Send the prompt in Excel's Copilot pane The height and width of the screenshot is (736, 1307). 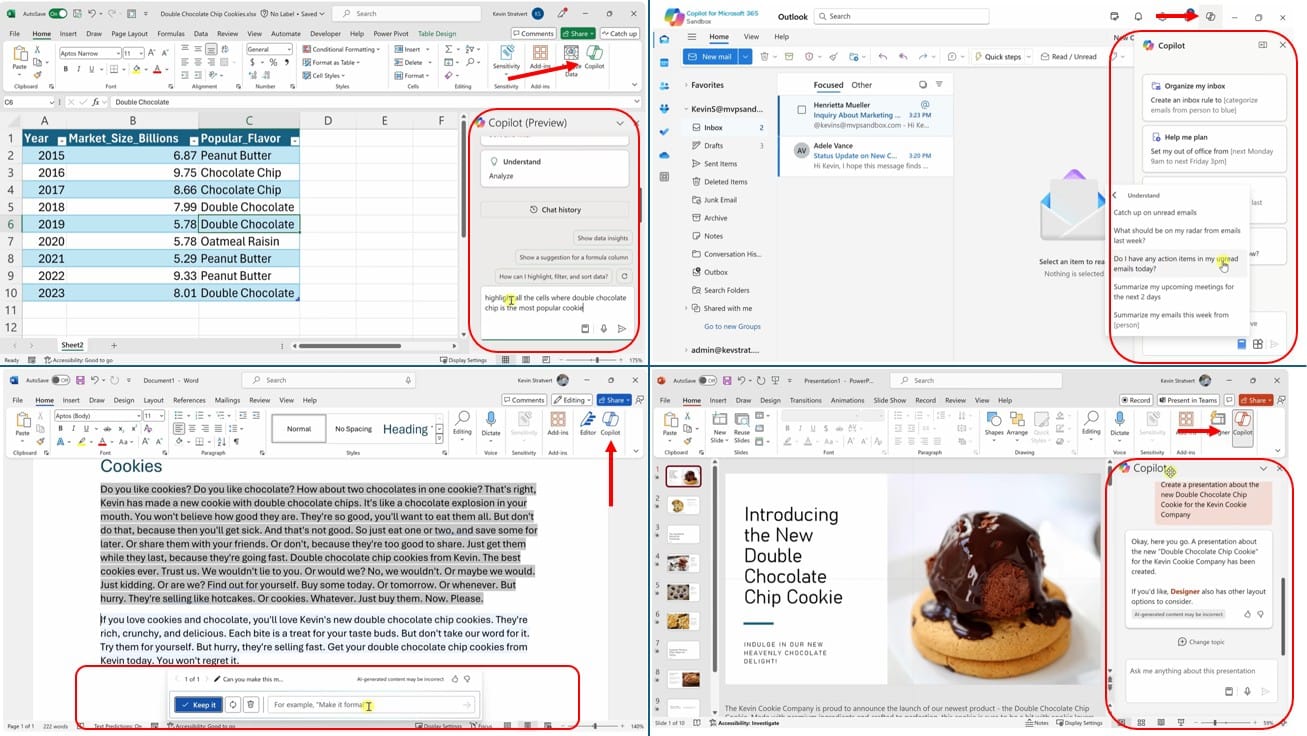(x=621, y=329)
